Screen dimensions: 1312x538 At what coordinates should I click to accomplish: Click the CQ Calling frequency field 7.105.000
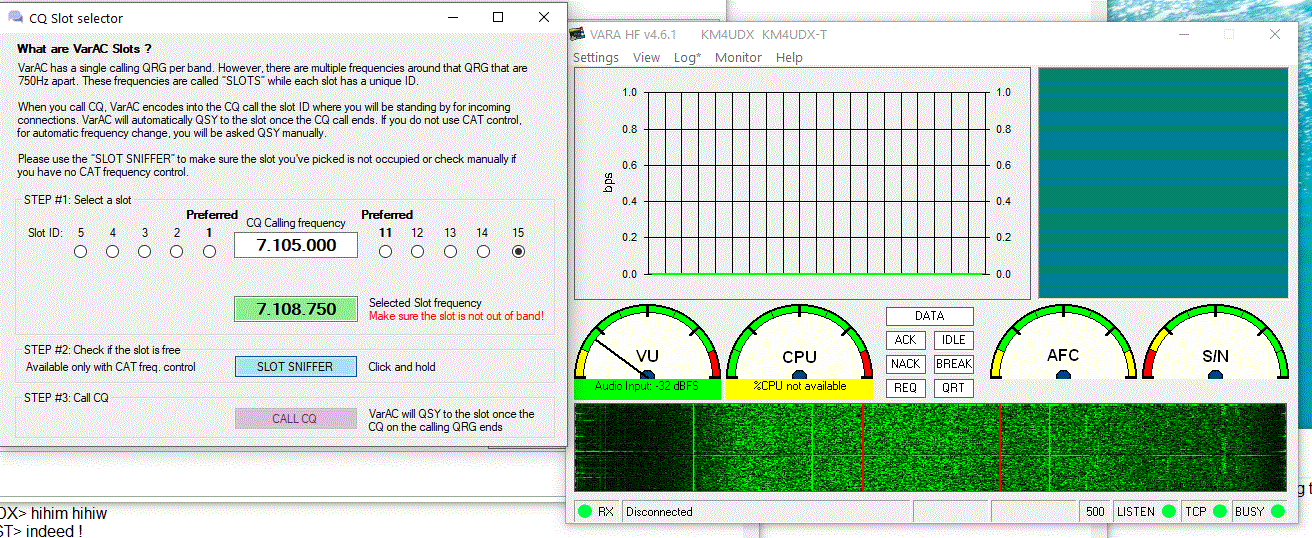(x=296, y=245)
